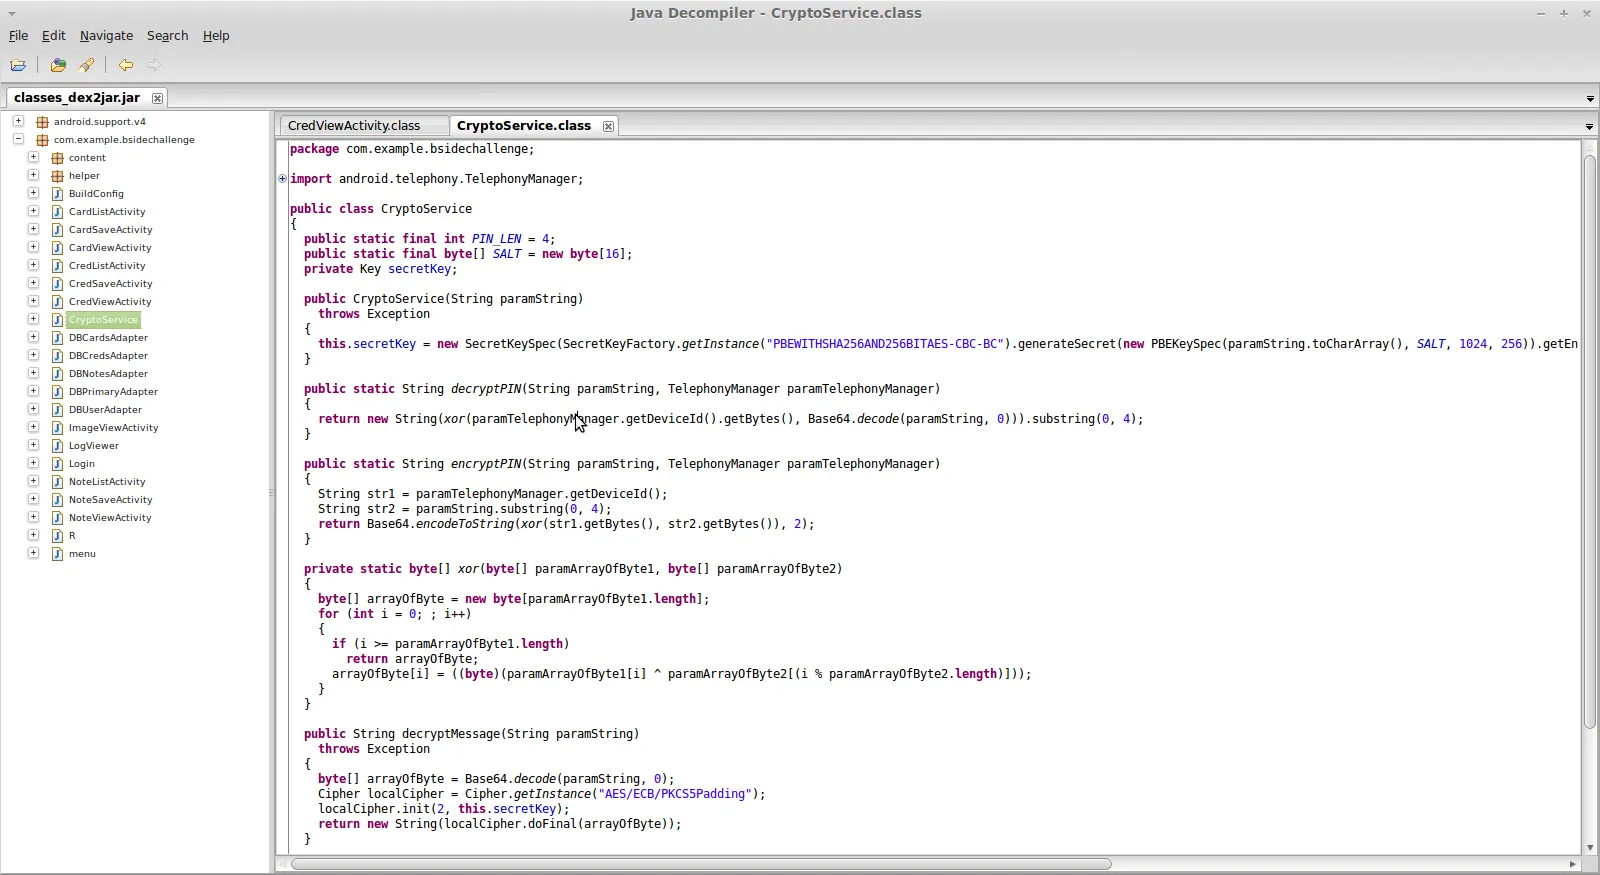Open the window menu in the title bar
The image size is (1600, 875).
12,13
